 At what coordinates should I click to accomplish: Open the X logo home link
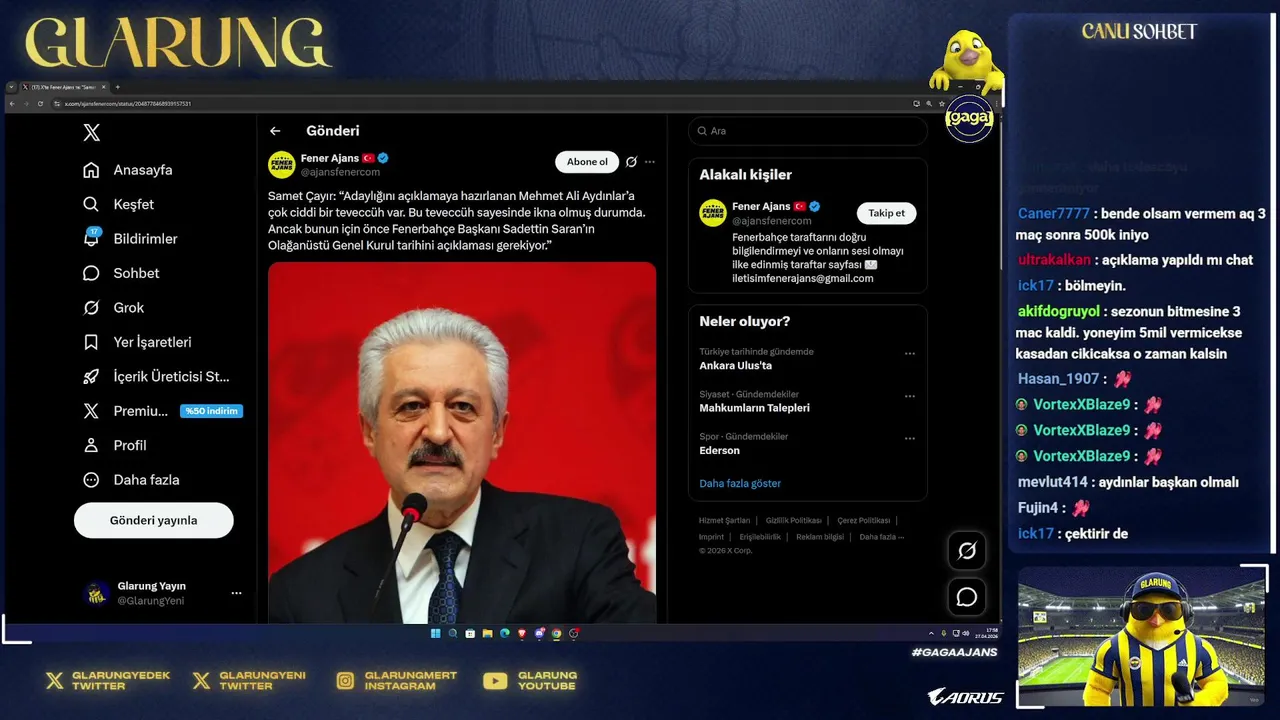pyautogui.click(x=91, y=132)
